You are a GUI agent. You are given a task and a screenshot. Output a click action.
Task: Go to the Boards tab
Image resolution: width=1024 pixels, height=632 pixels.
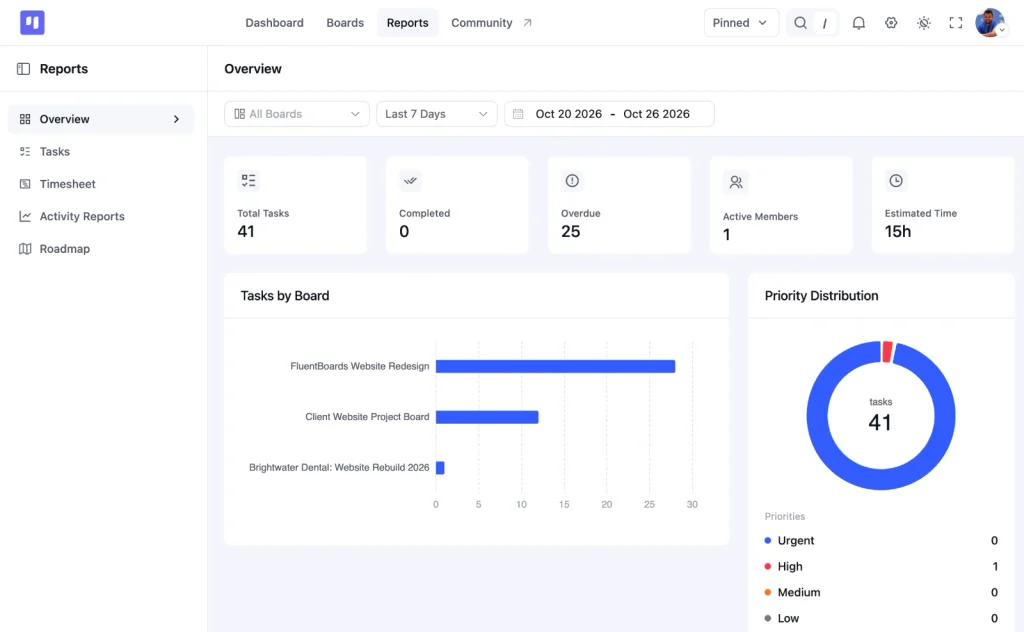pyautogui.click(x=345, y=23)
